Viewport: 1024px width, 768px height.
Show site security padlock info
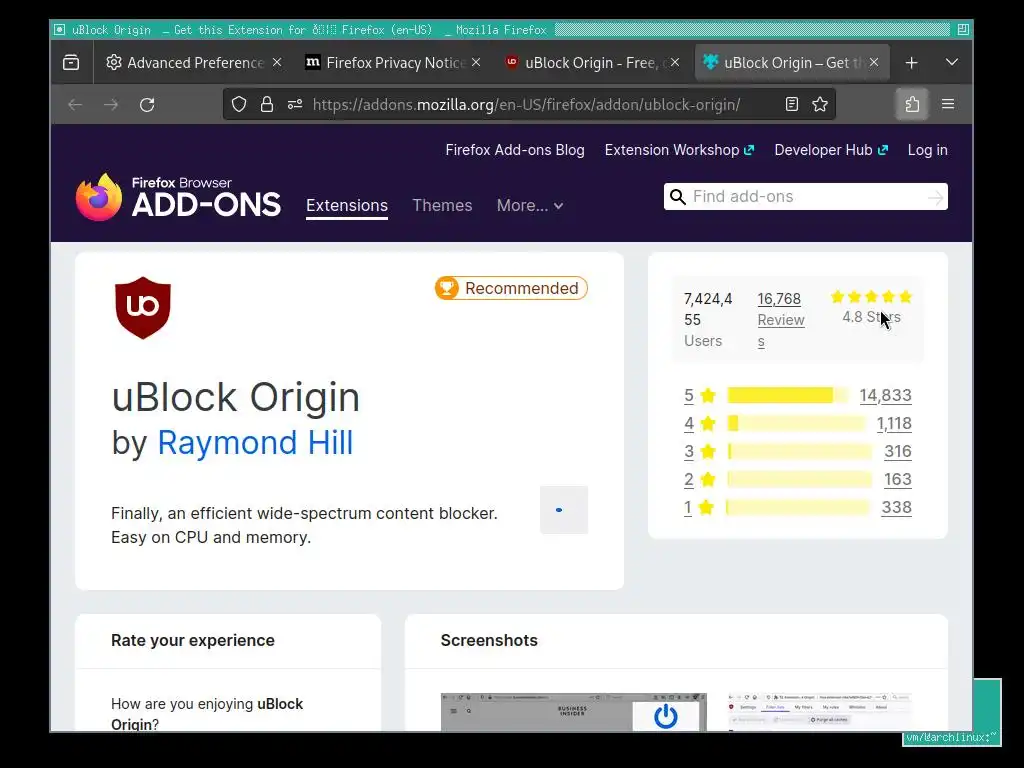[x=266, y=104]
